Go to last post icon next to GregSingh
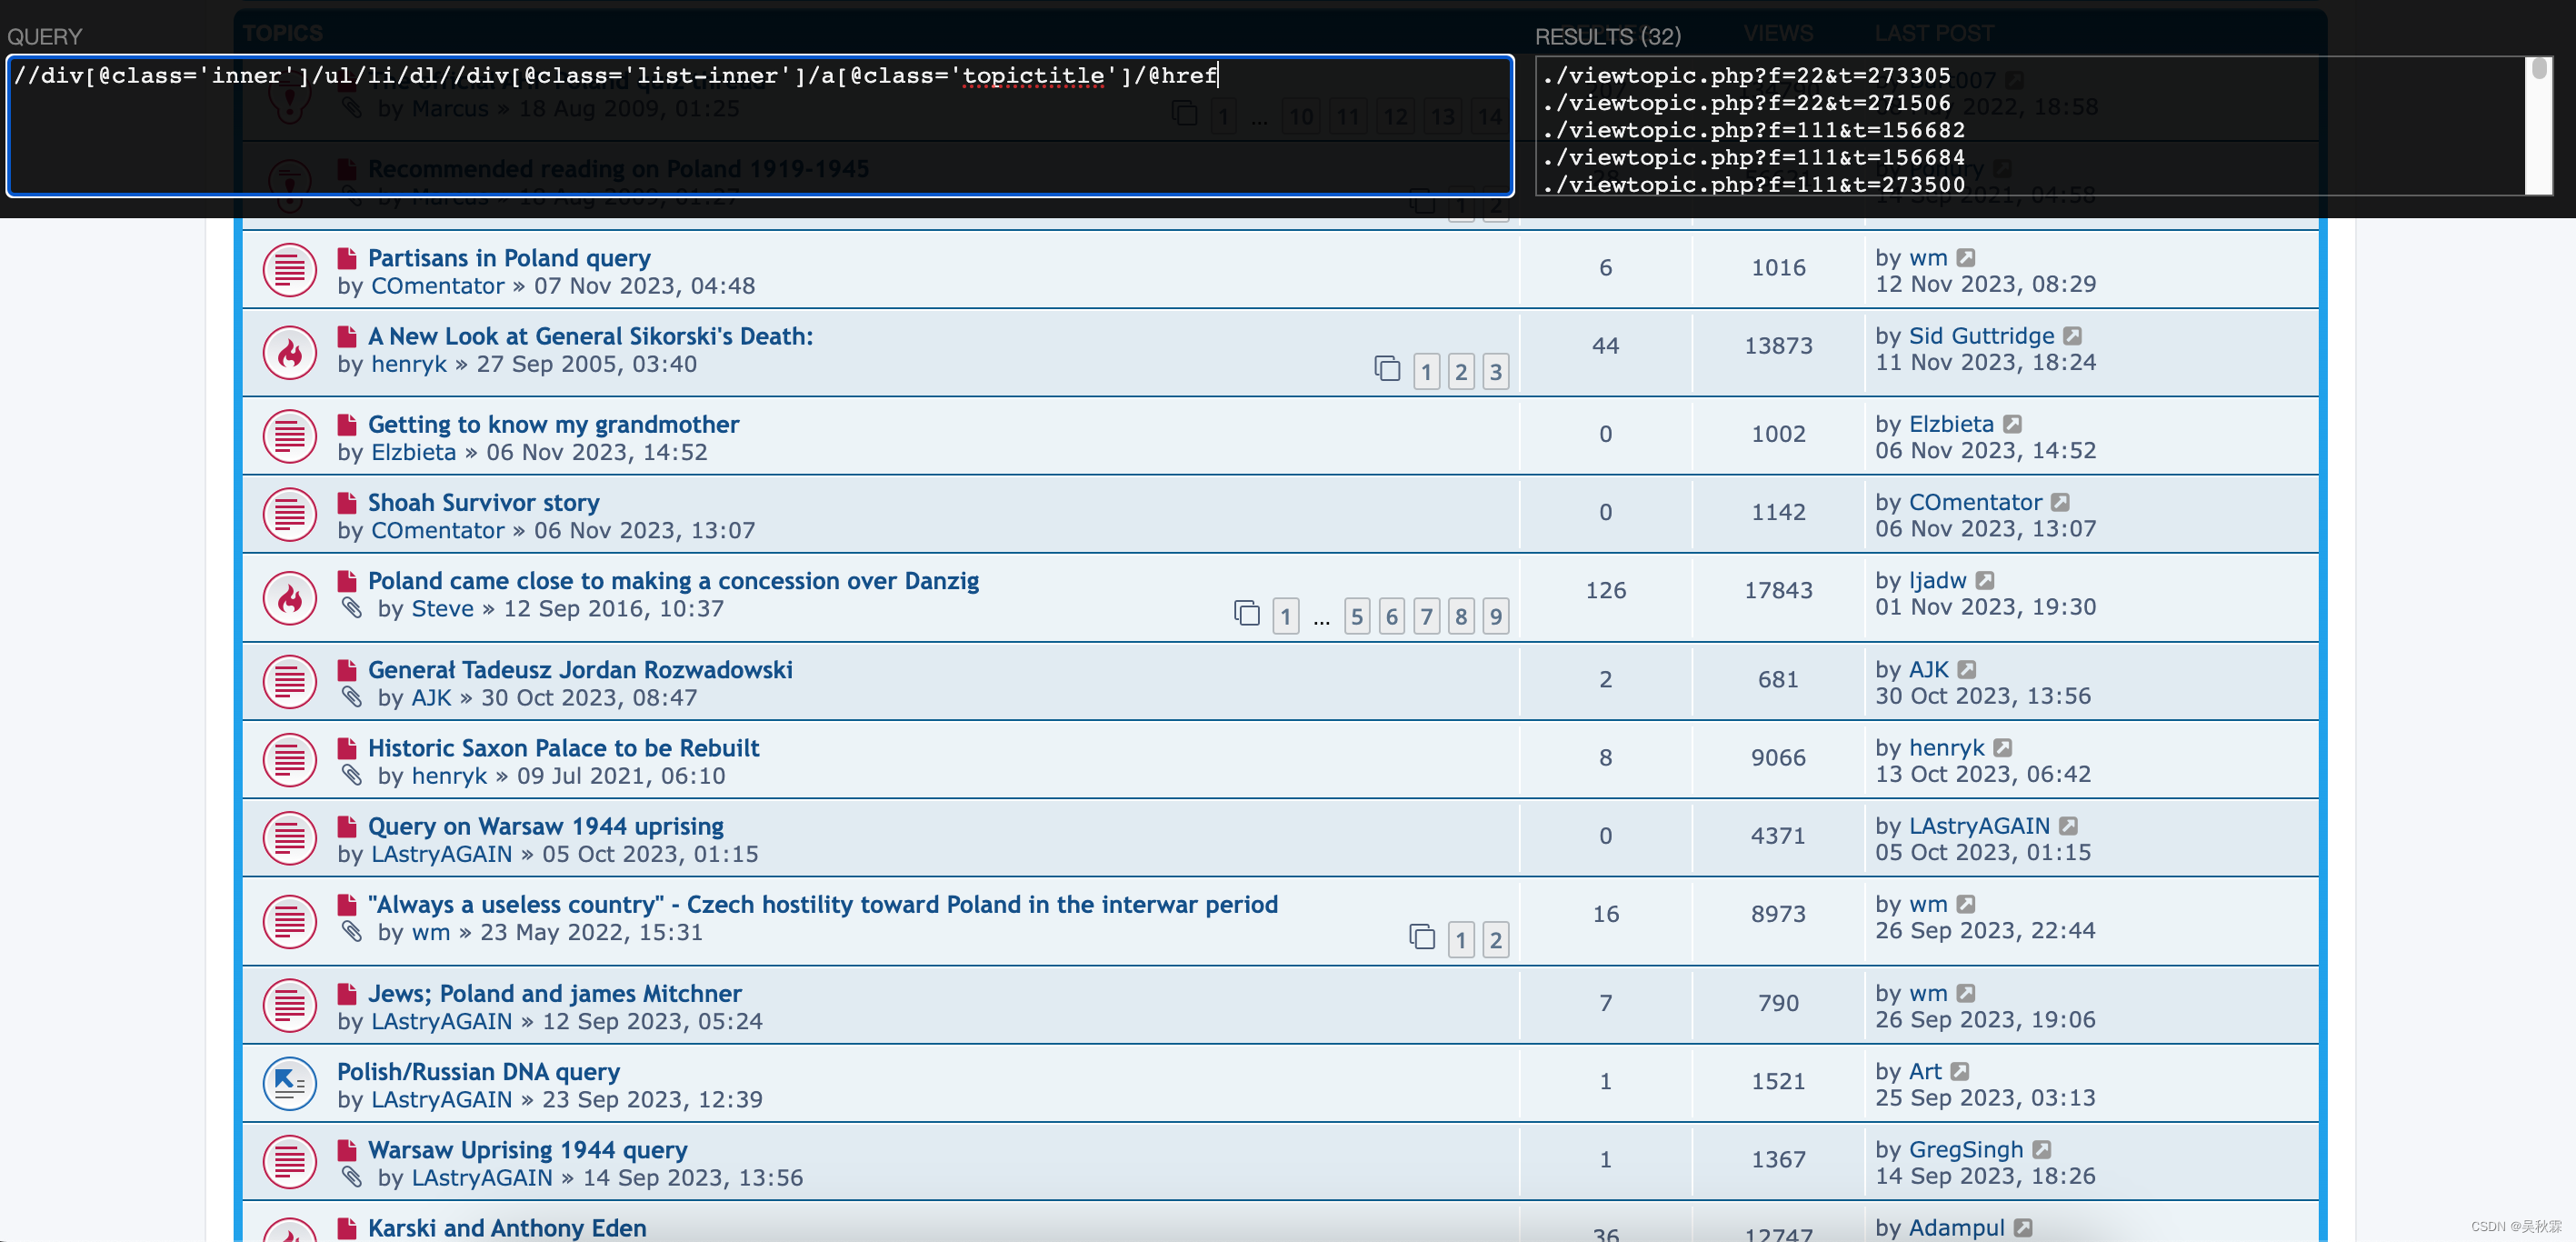 tap(2042, 1149)
